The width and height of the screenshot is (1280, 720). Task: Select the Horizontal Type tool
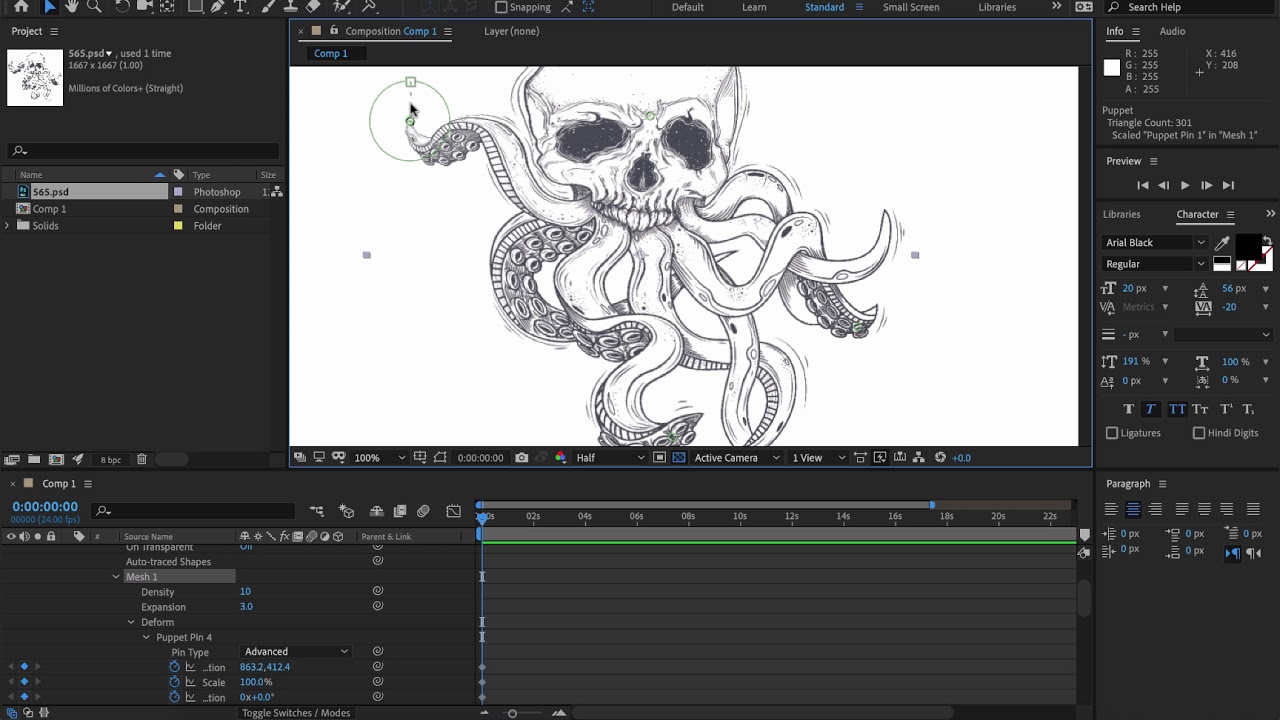[240, 7]
